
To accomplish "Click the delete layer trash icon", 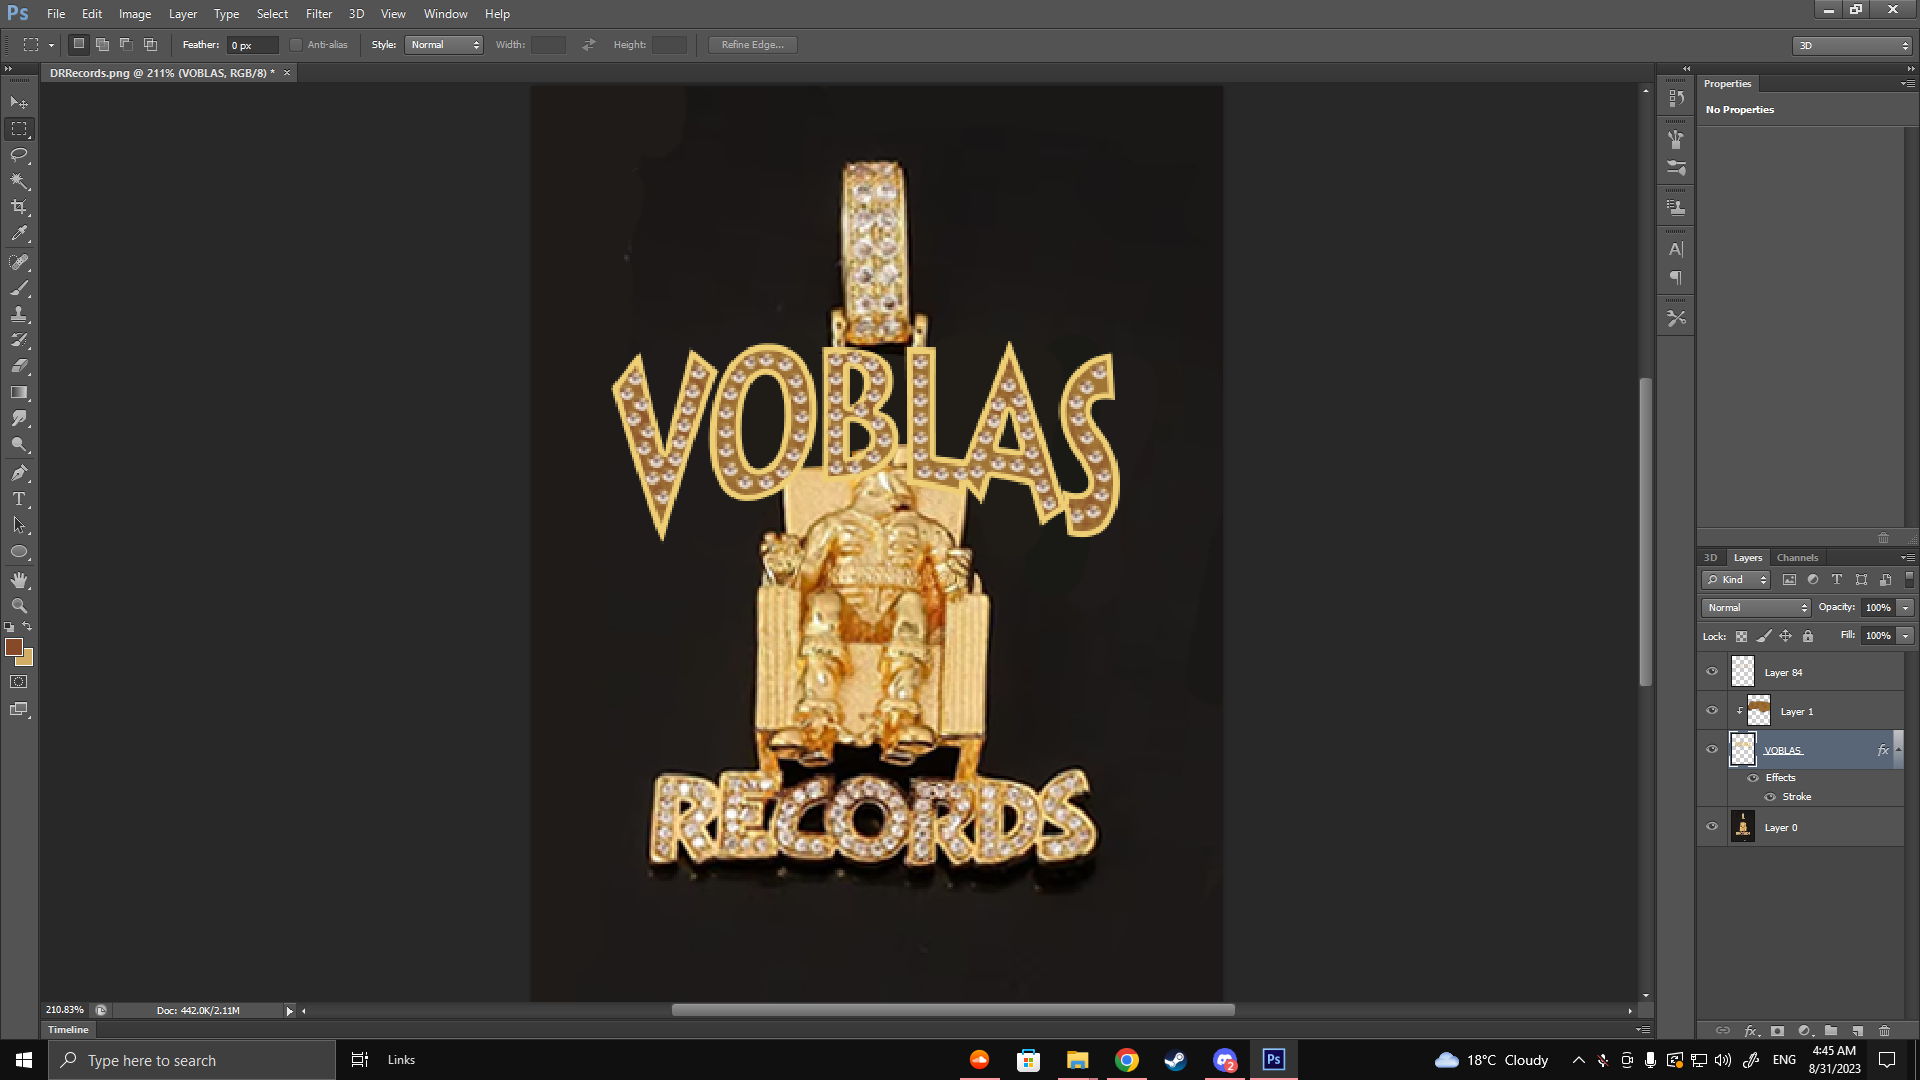I will tap(1885, 1031).
